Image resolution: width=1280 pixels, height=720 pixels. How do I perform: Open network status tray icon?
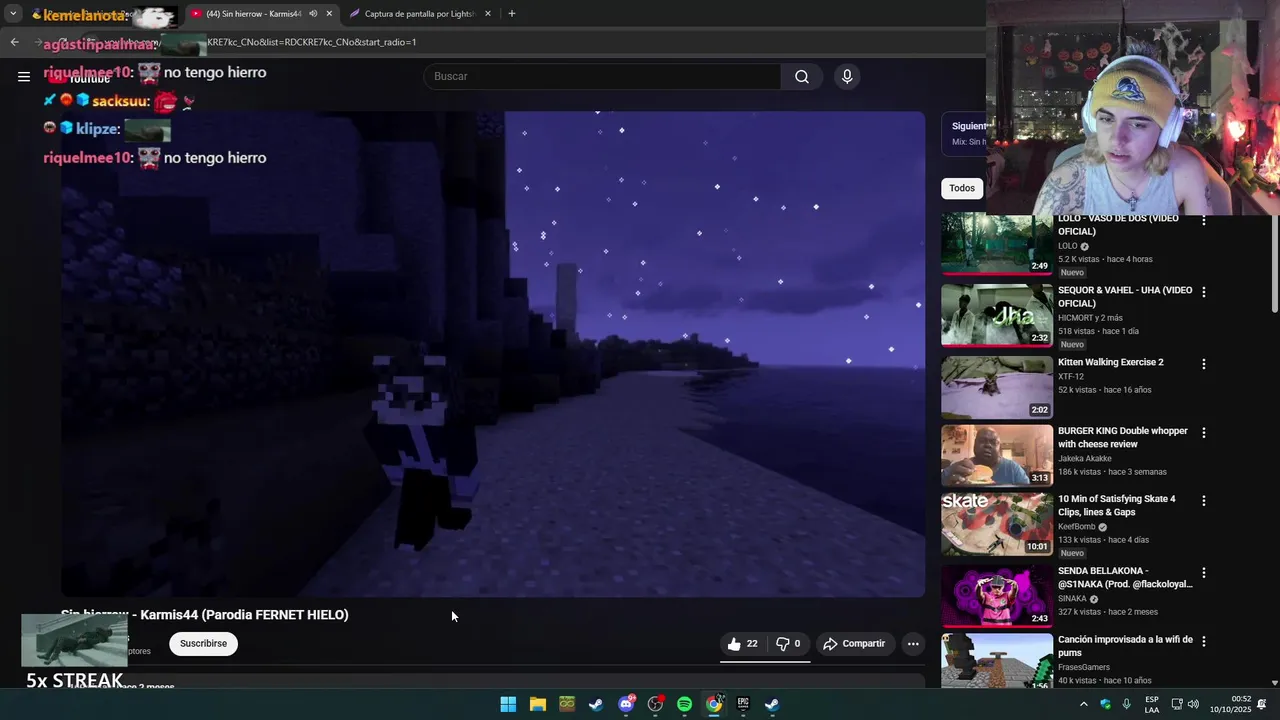click(x=1177, y=704)
